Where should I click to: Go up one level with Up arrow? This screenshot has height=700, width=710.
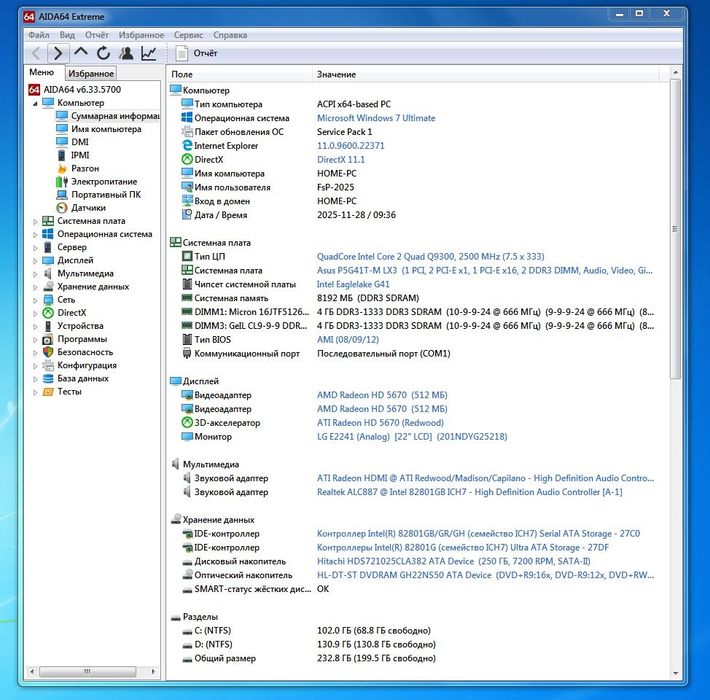[x=81, y=53]
